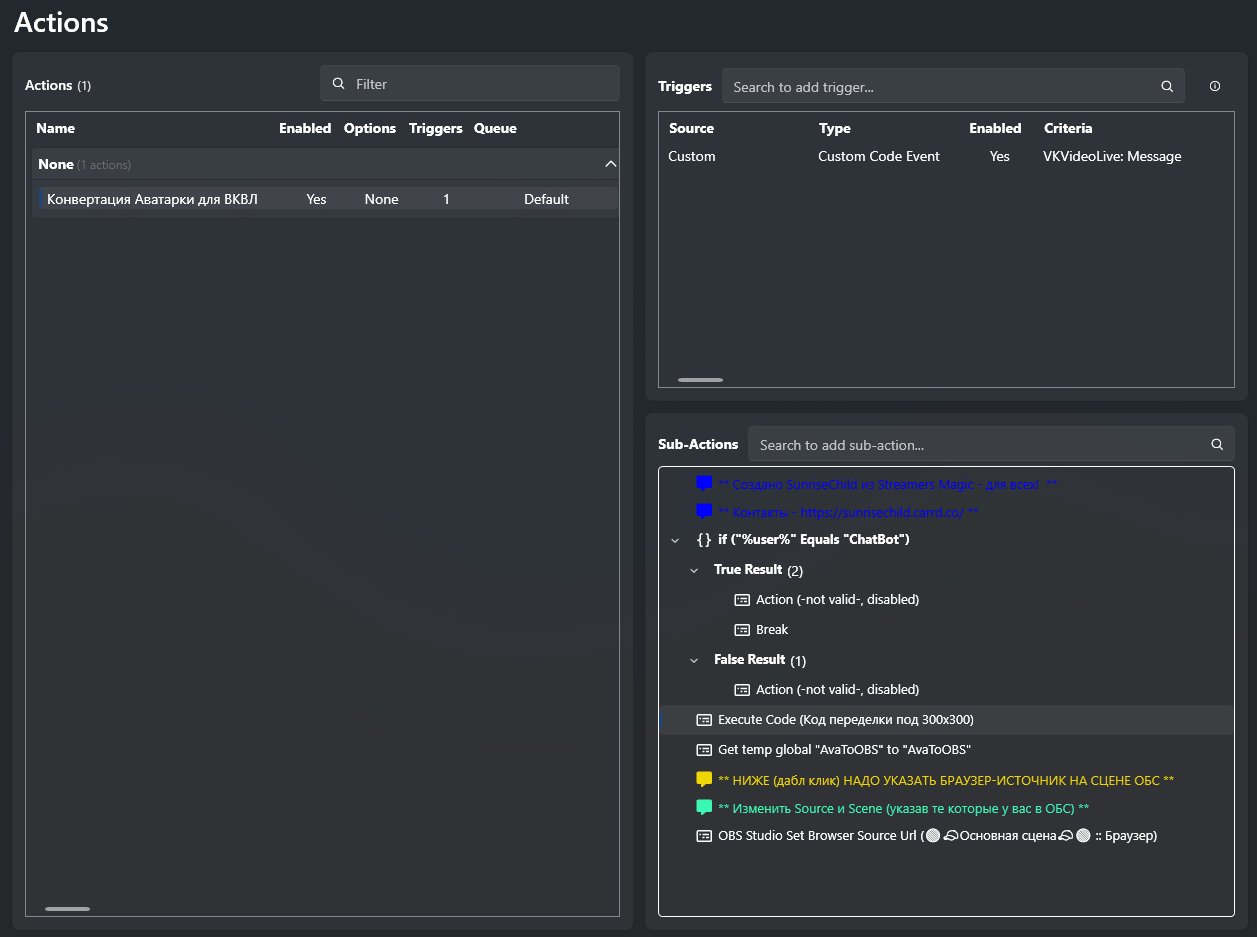This screenshot has height=937, width=1257.
Task: Click the OBS Set Browser Source Url icon
Action: 704,836
